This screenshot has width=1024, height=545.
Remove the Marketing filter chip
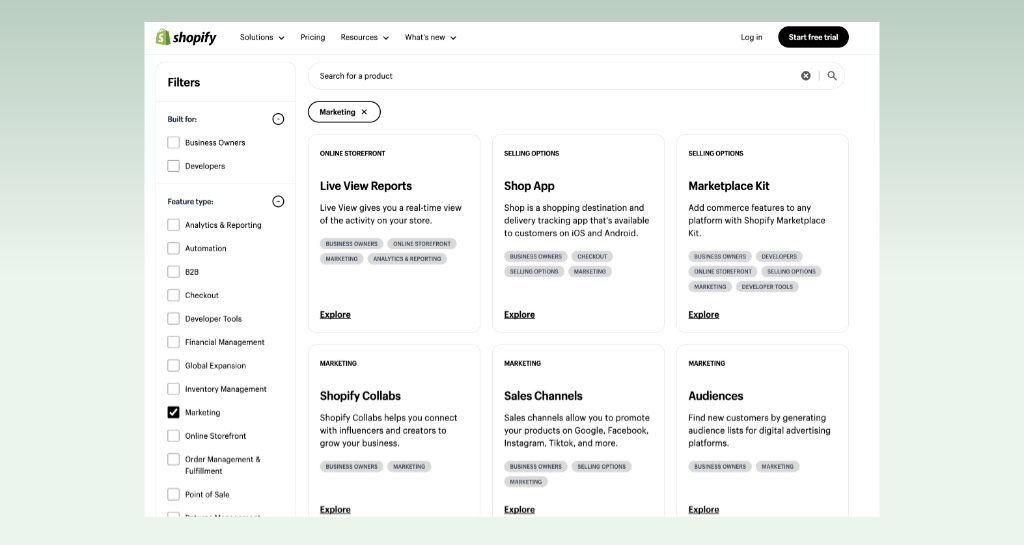click(x=364, y=112)
